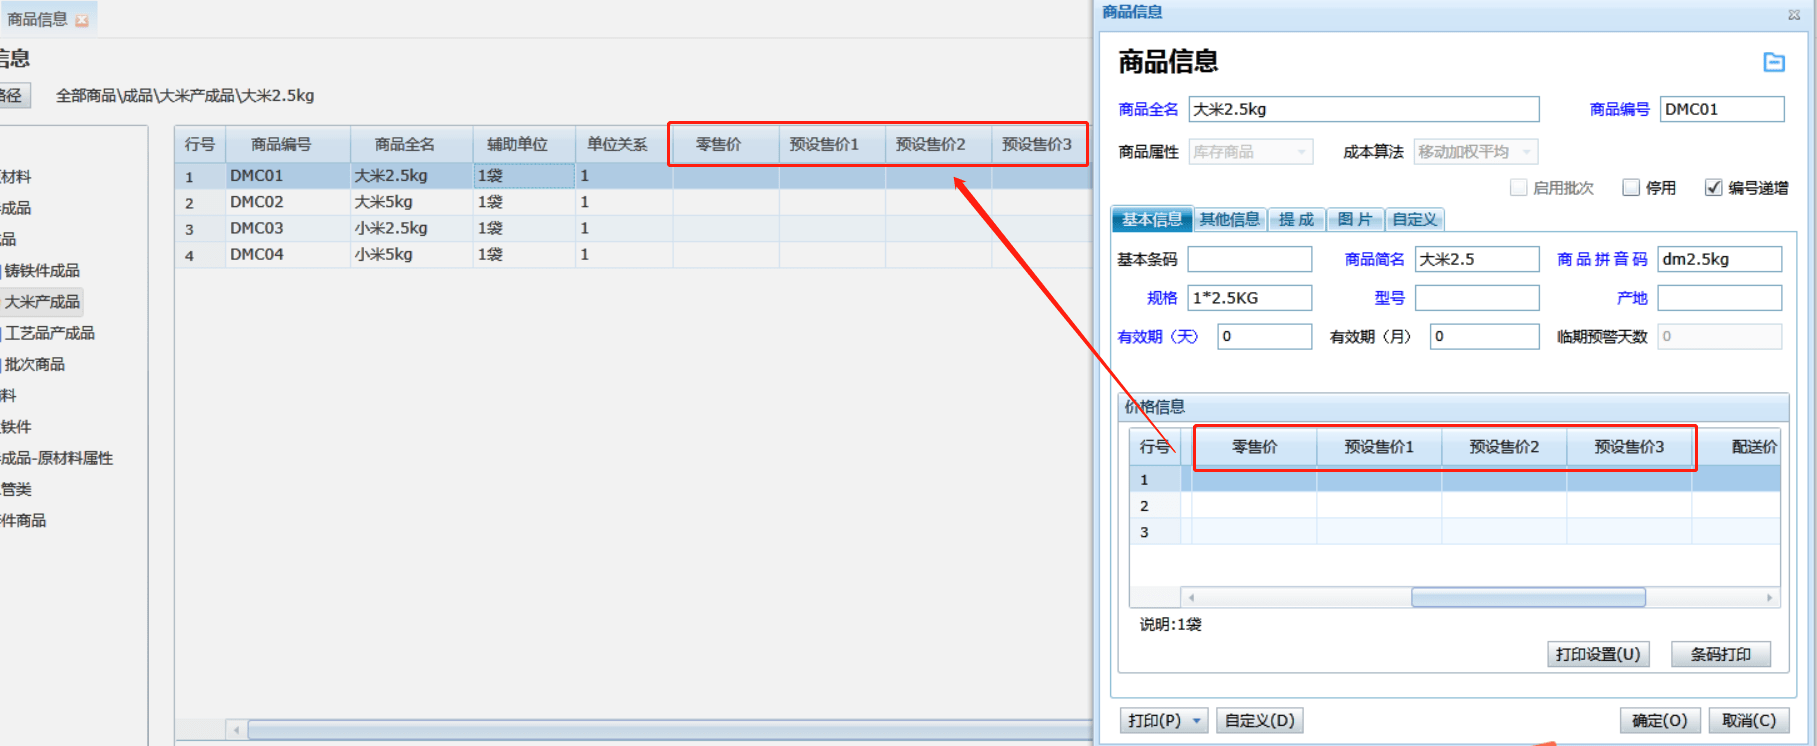
Task: Click the 条码打印 button
Action: [x=1720, y=654]
